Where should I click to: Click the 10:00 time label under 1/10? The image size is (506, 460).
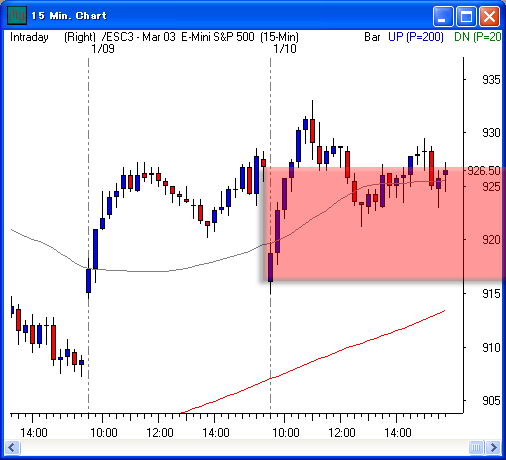pos(286,433)
